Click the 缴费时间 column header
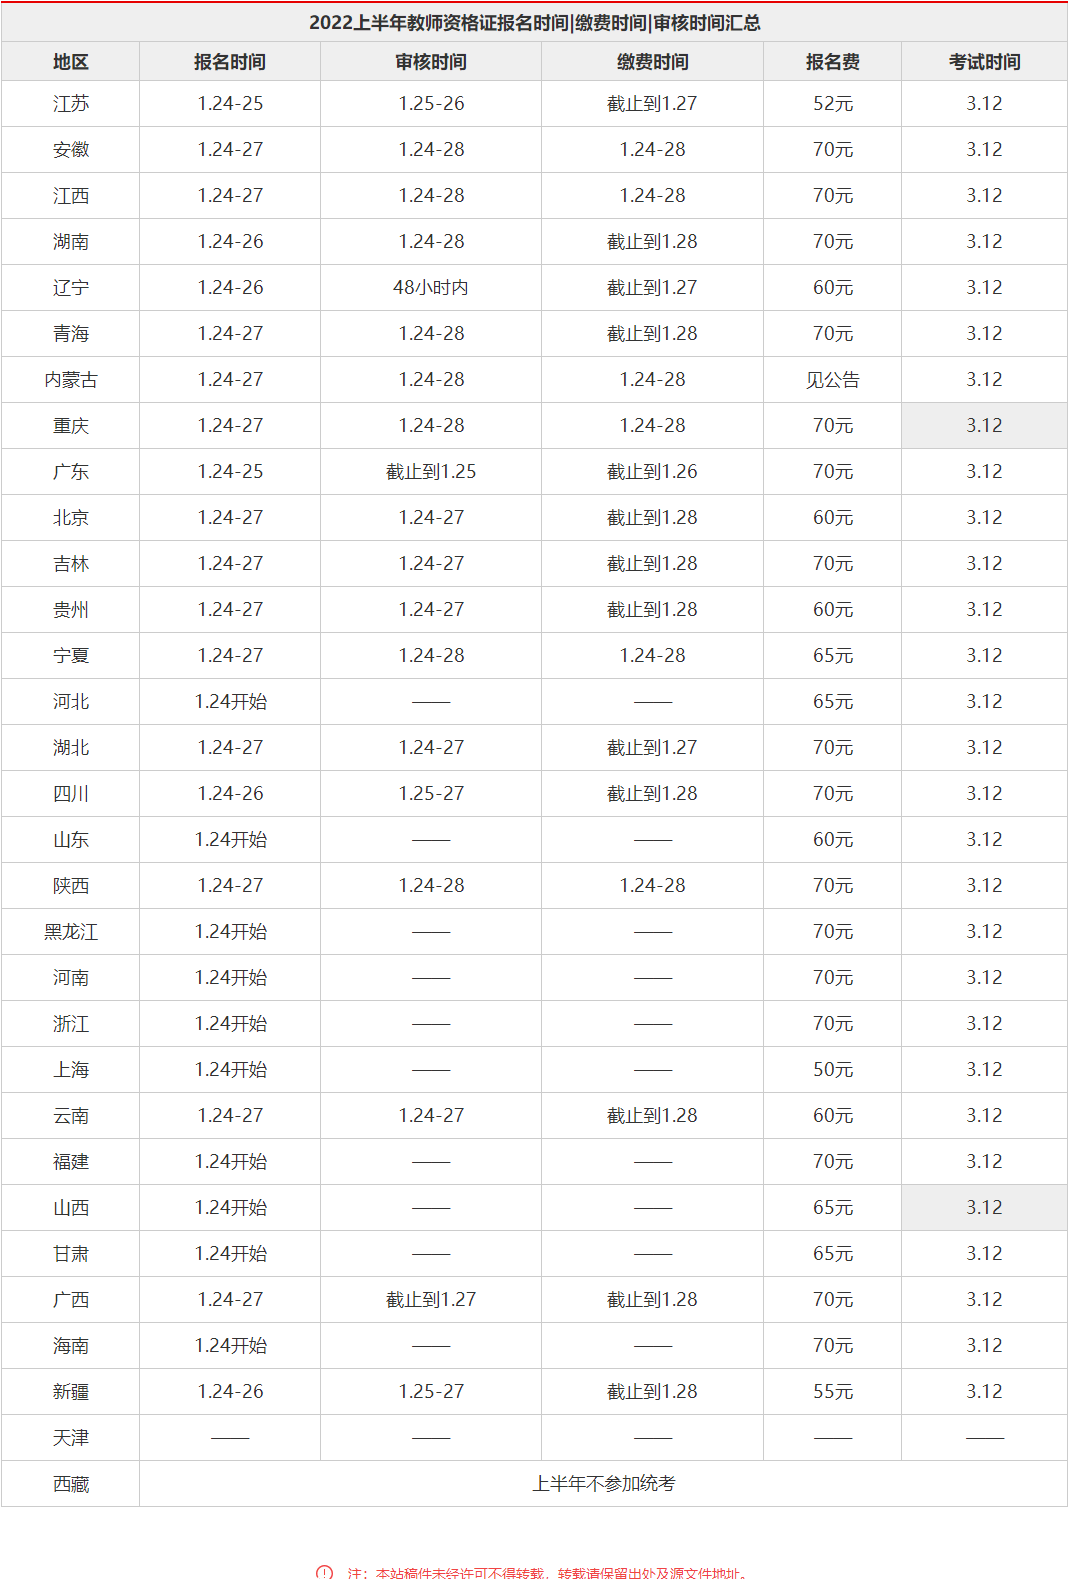This screenshot has width=1069, height=1579. point(652,62)
